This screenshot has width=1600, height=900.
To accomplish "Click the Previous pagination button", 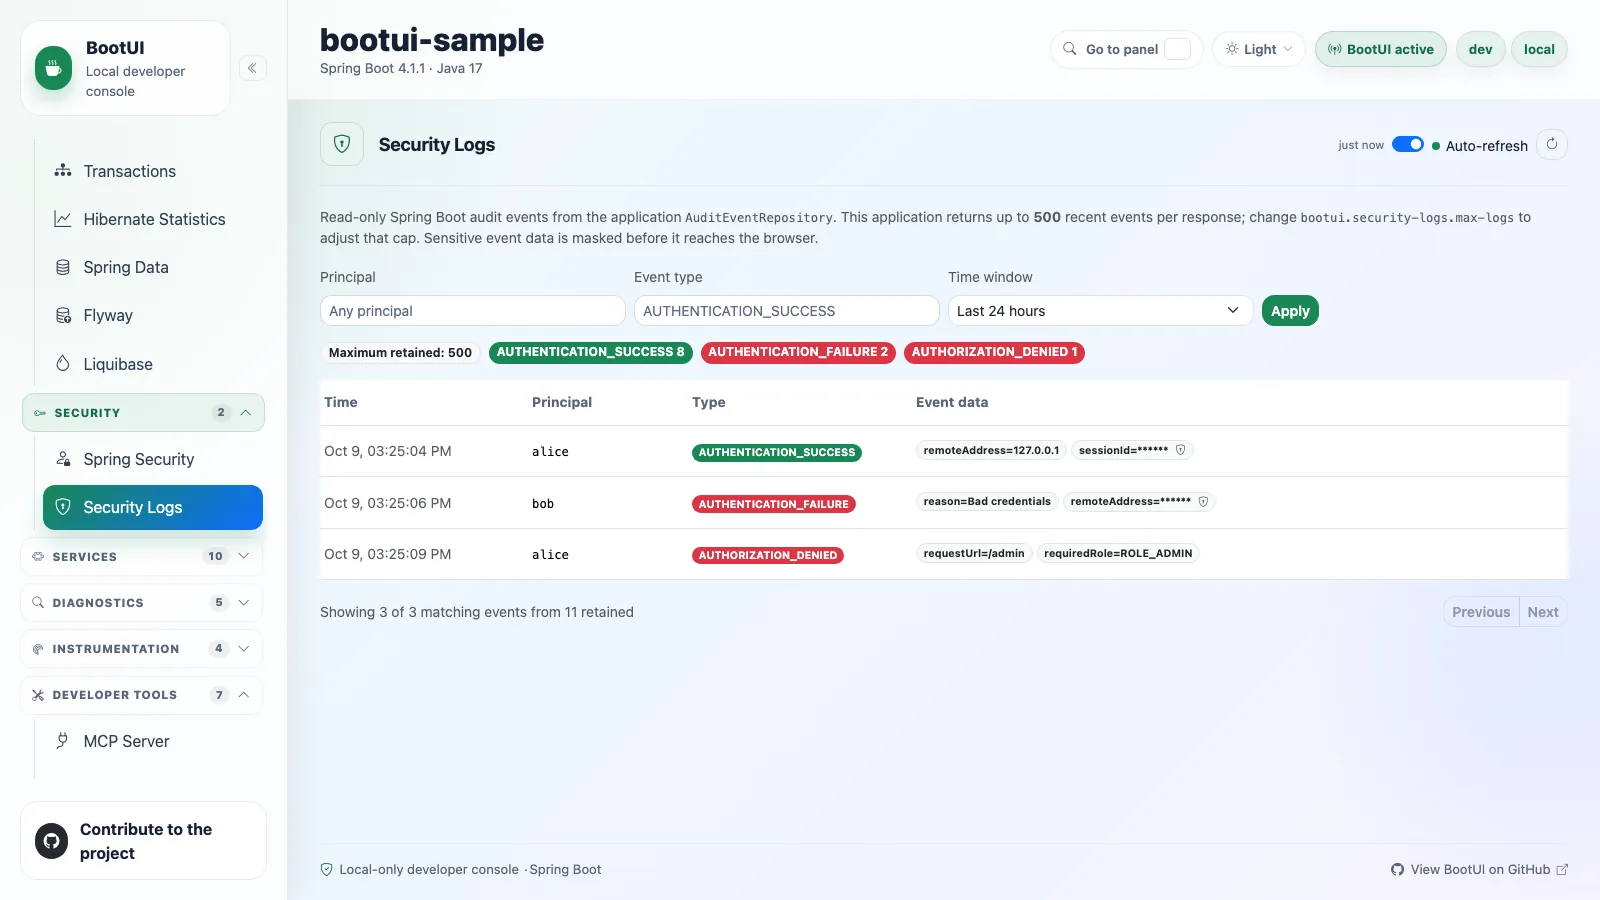I will [1481, 612].
